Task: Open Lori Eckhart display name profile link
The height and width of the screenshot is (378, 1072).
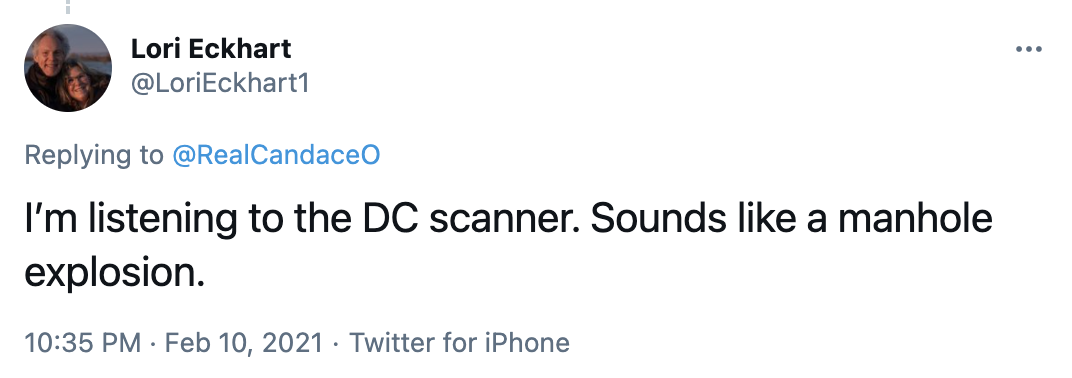Action: 211,49
